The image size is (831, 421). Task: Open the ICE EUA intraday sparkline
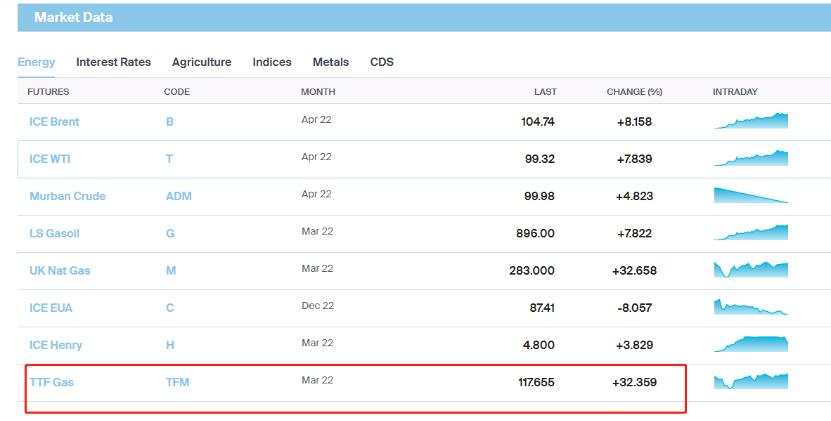(750, 307)
